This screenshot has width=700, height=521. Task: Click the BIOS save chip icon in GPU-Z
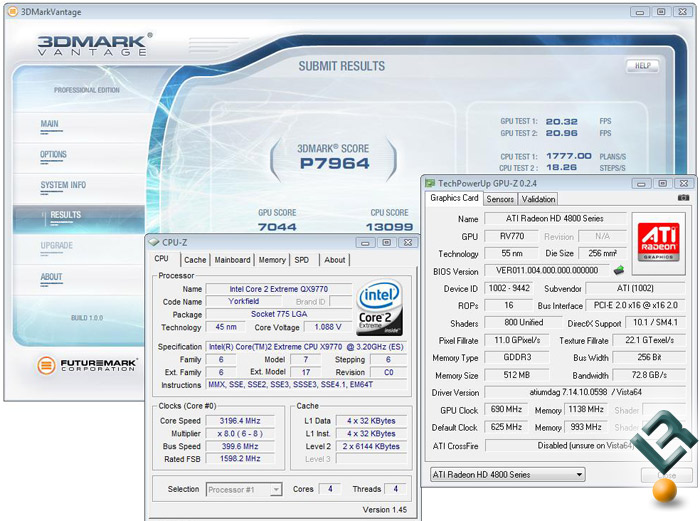[619, 270]
